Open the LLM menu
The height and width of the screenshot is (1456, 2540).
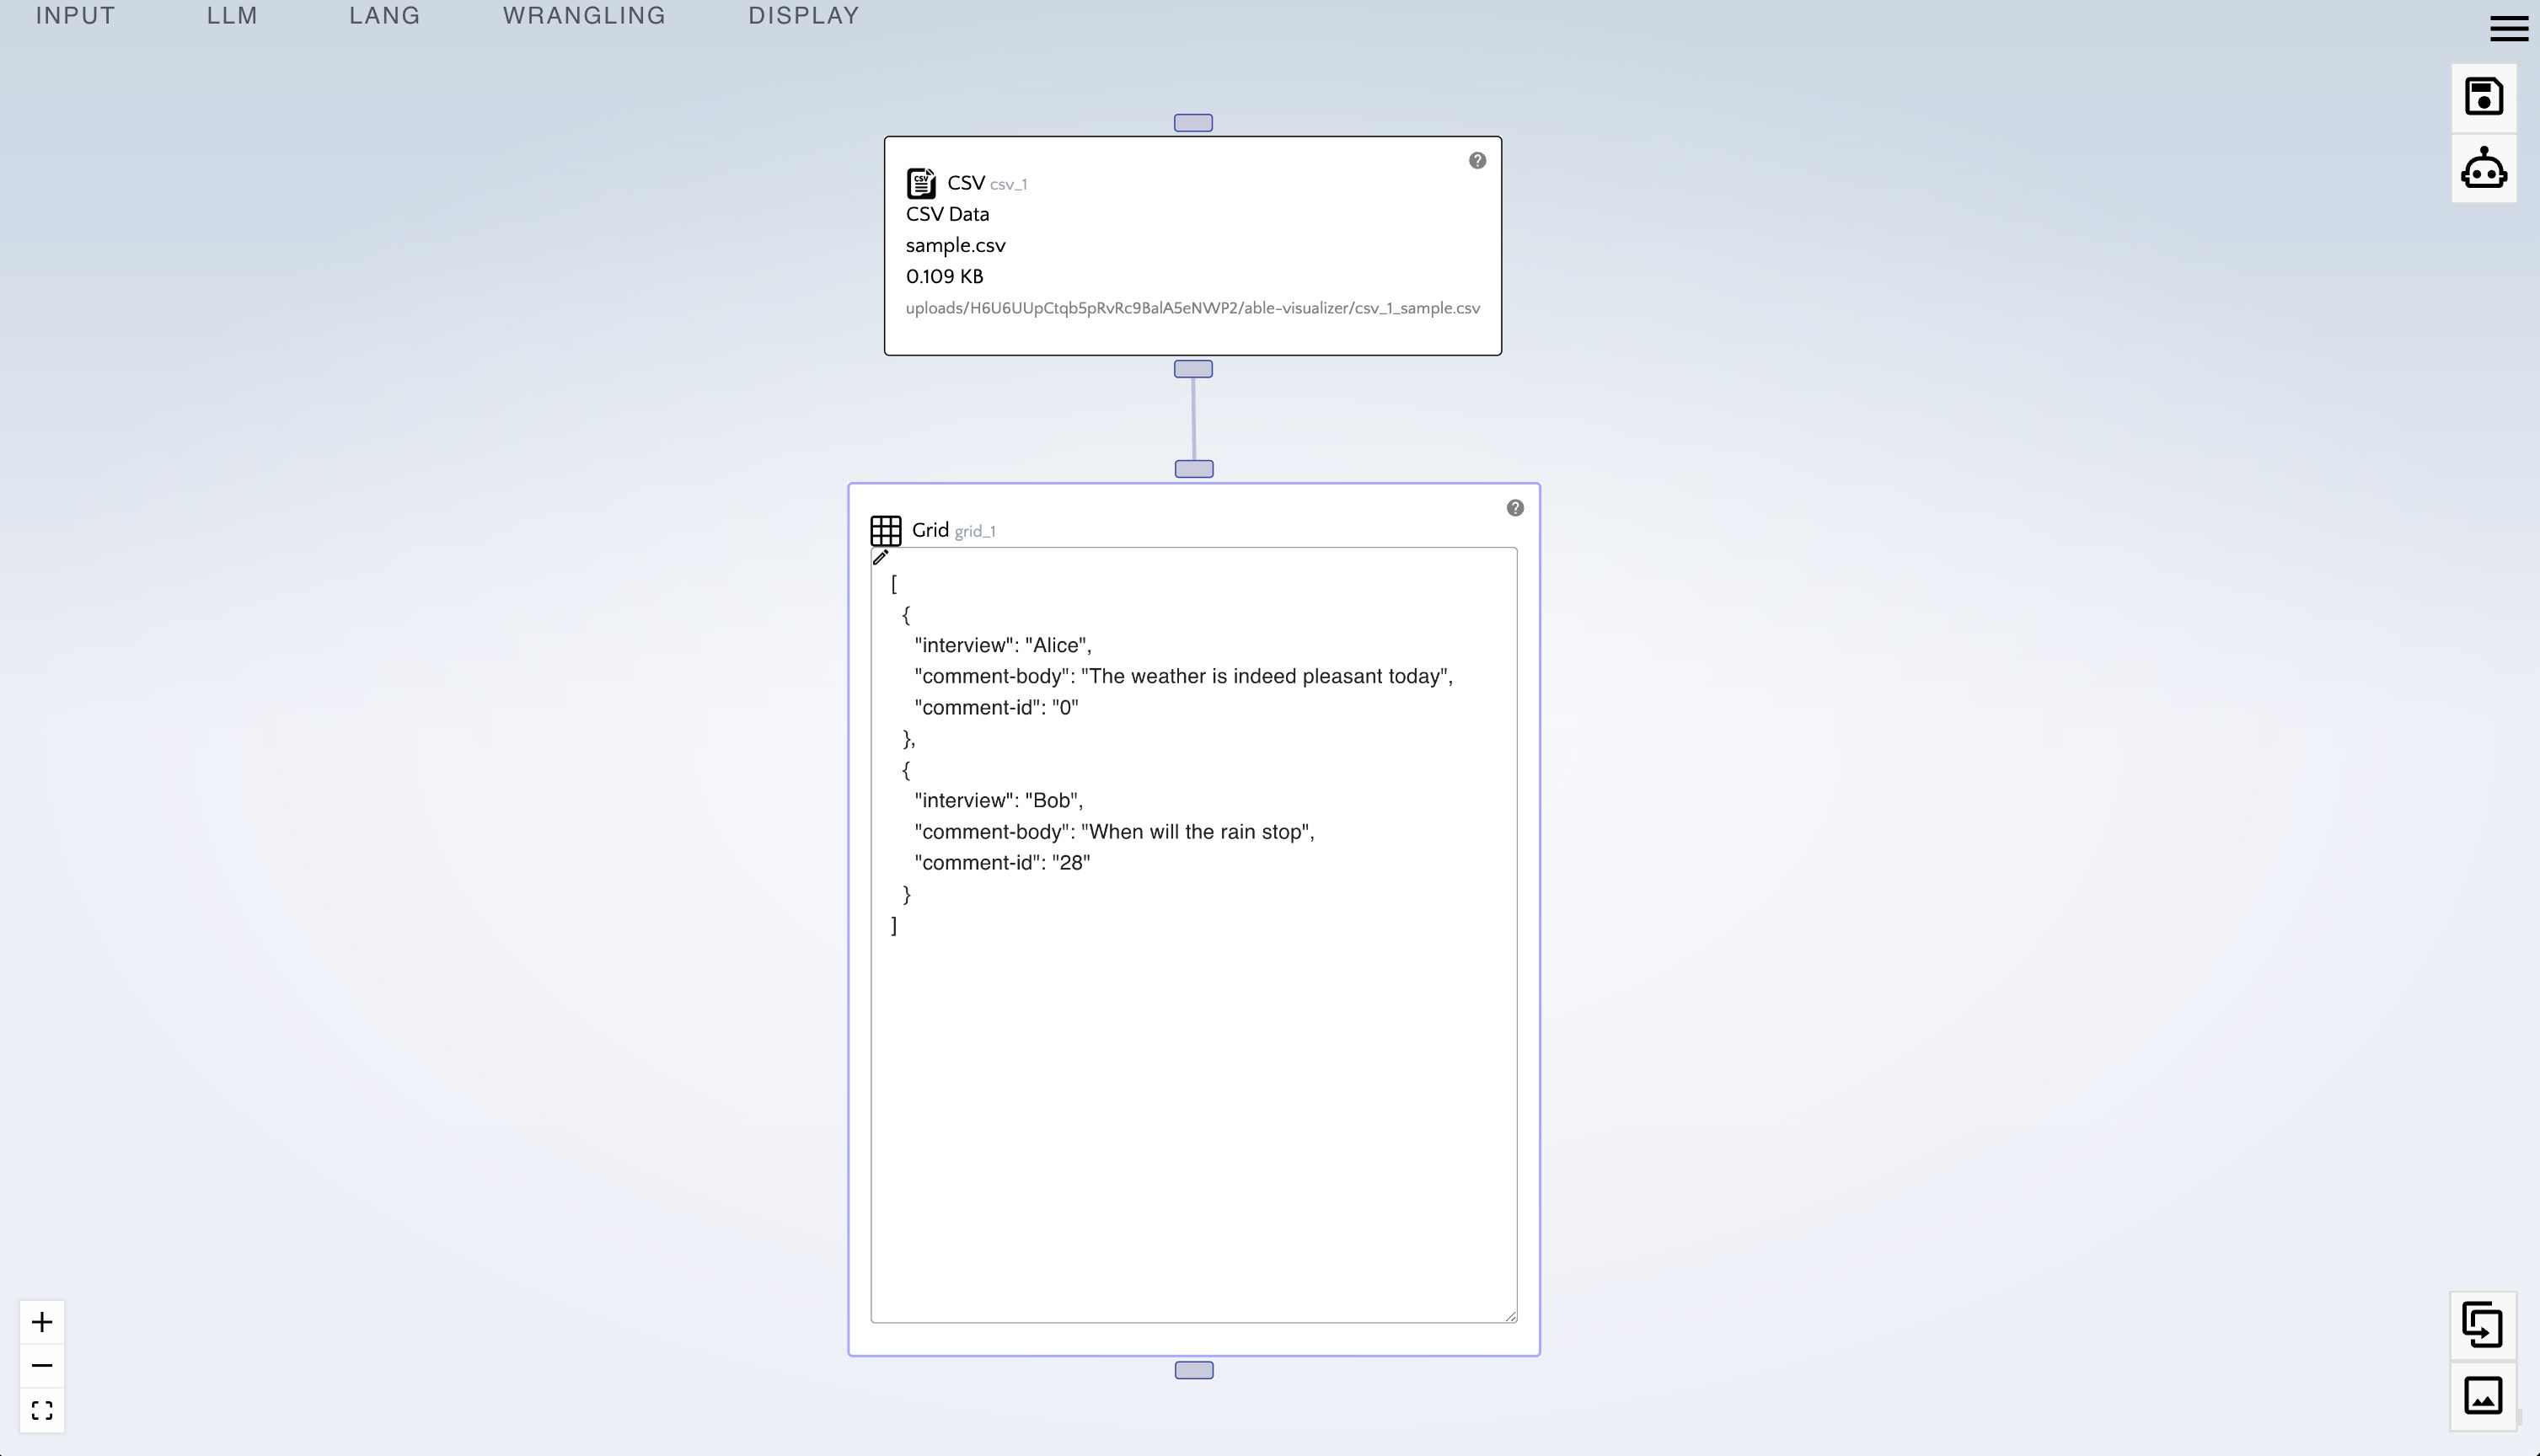coord(232,16)
